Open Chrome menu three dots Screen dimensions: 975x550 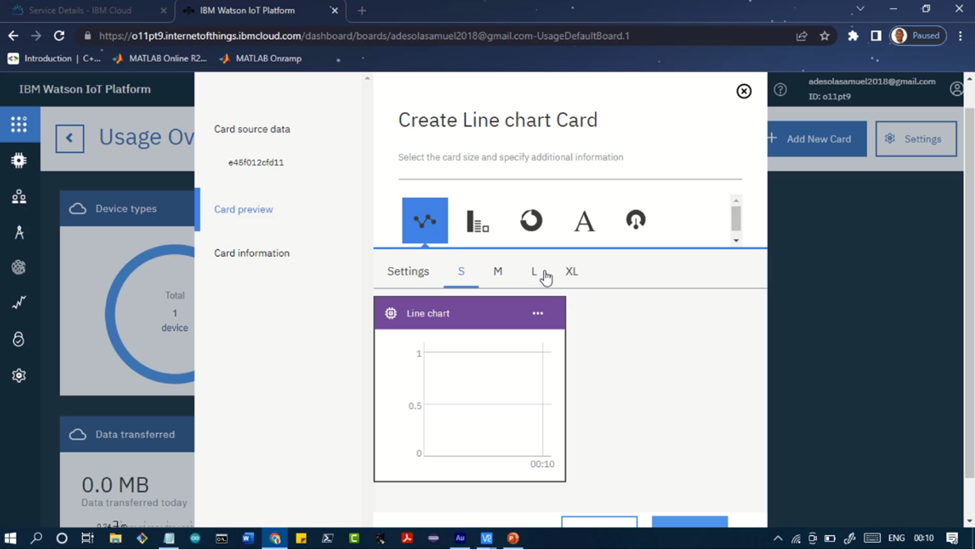pos(961,36)
